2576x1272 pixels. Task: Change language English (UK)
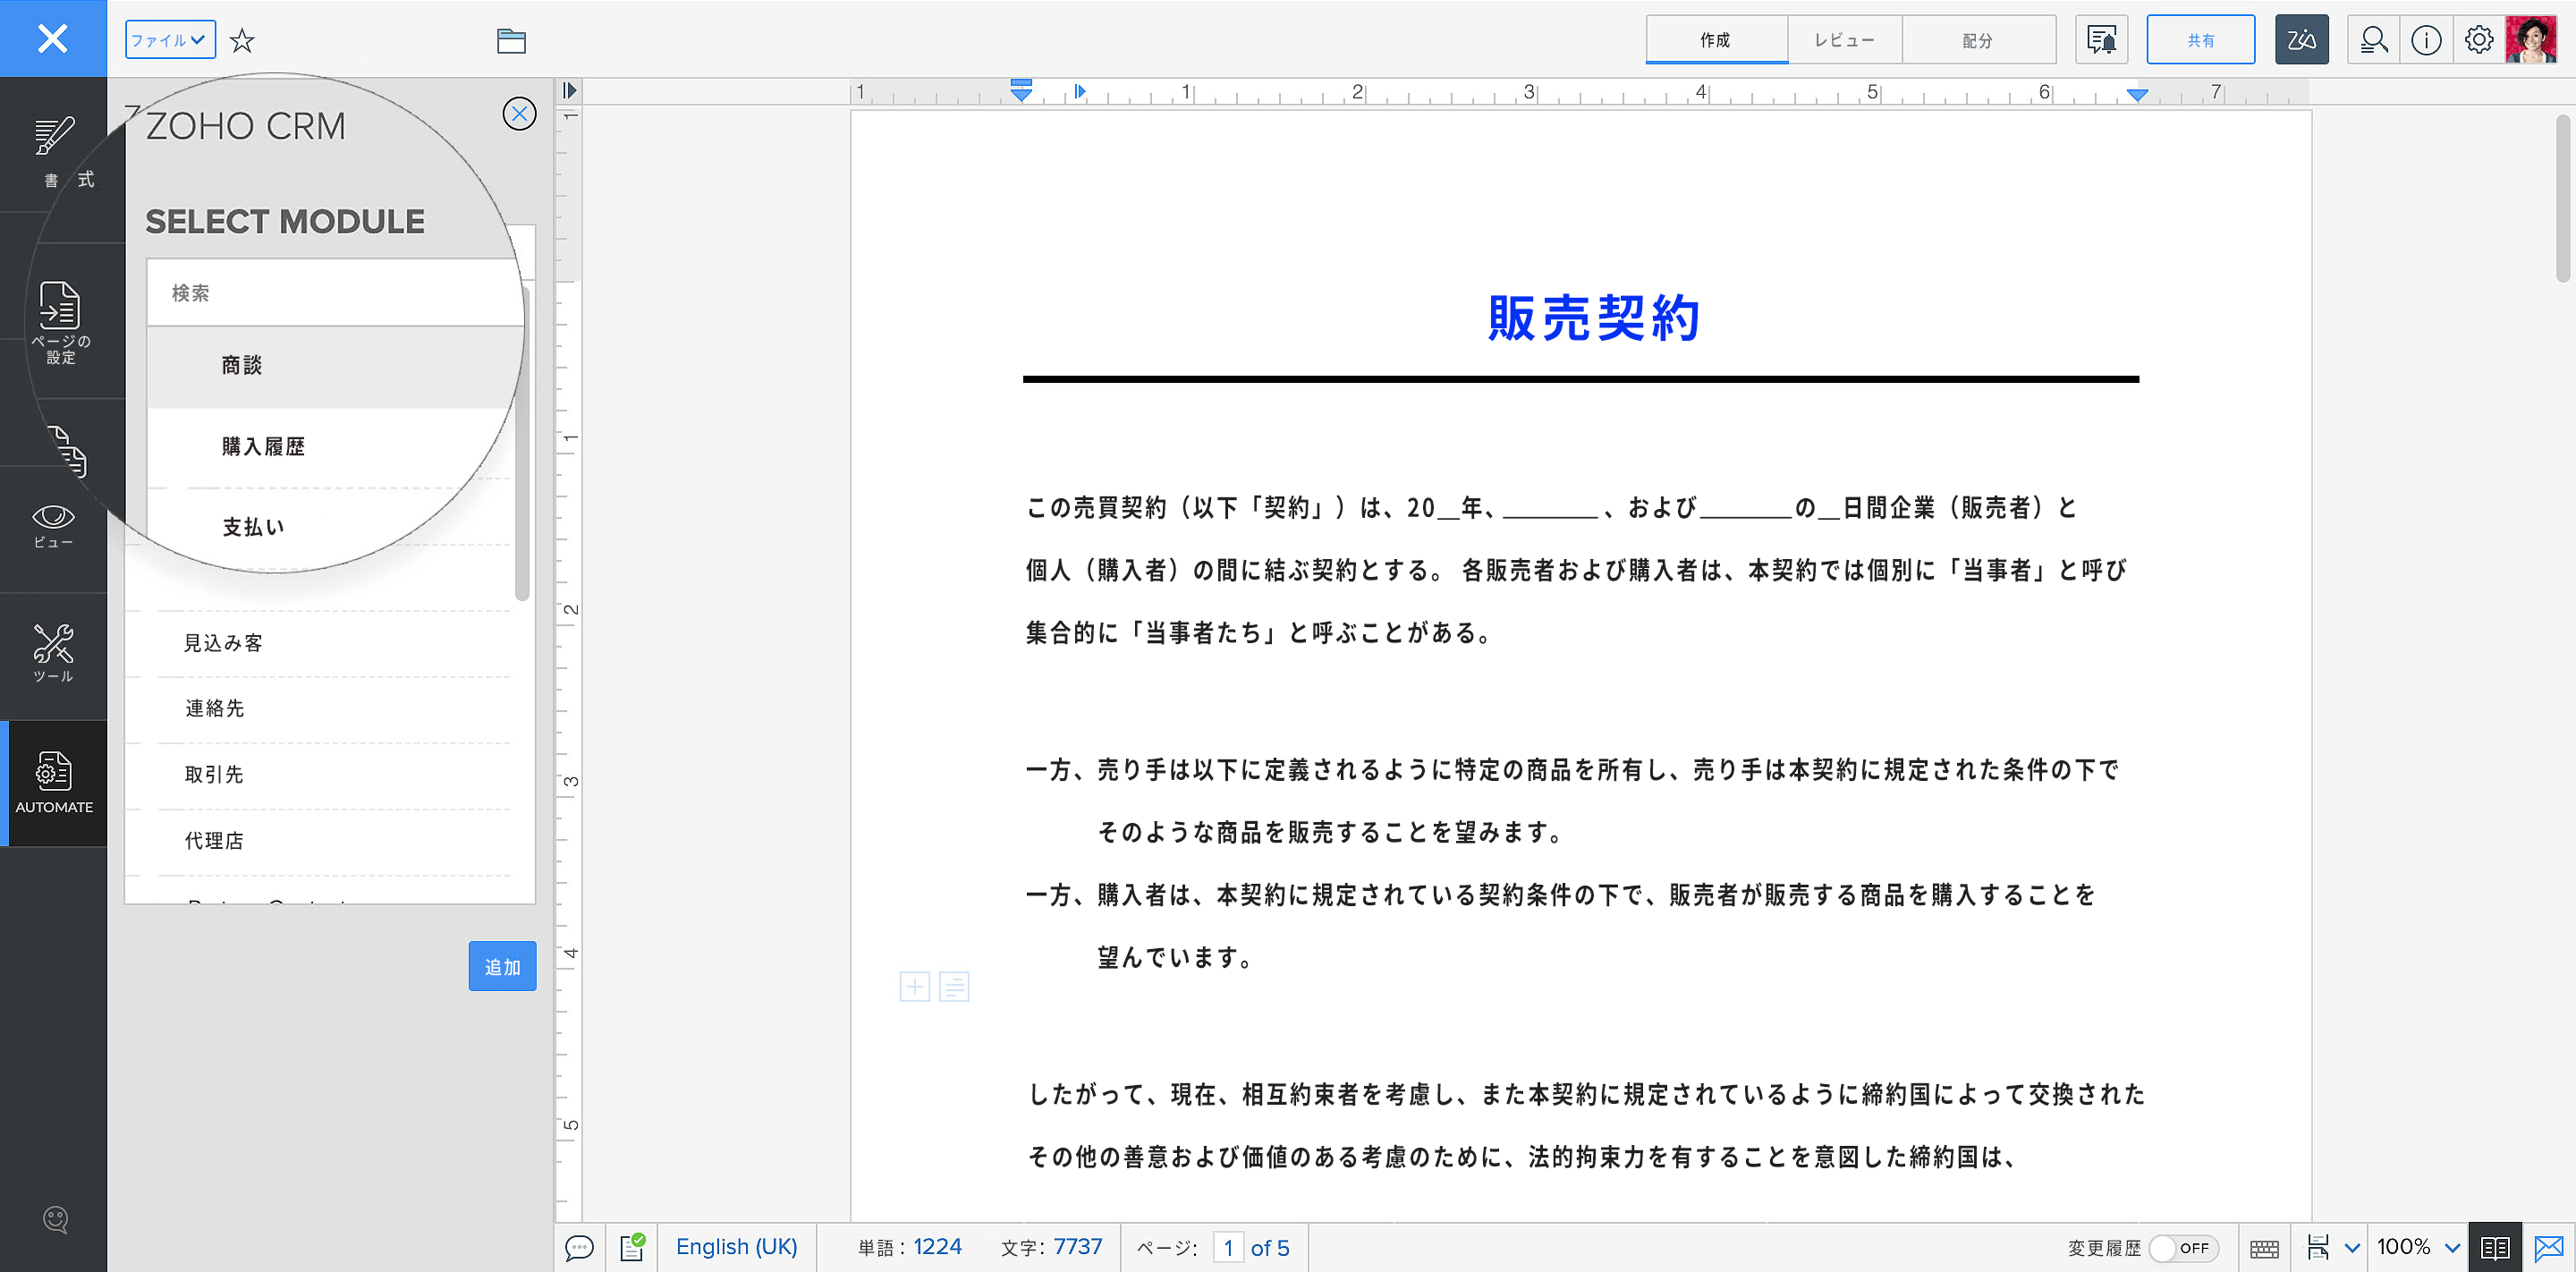736,1247
